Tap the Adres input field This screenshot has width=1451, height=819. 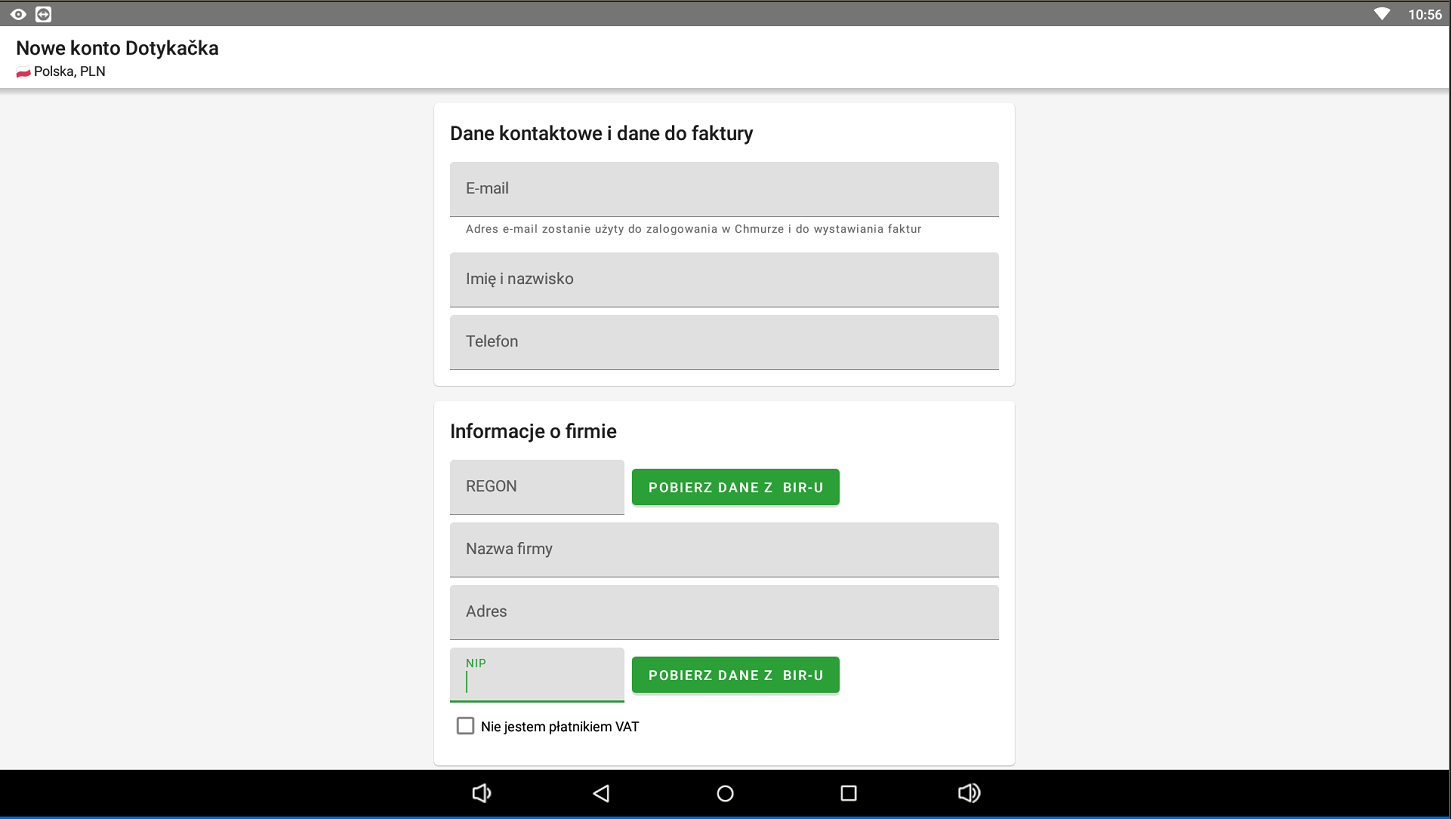[x=724, y=612]
